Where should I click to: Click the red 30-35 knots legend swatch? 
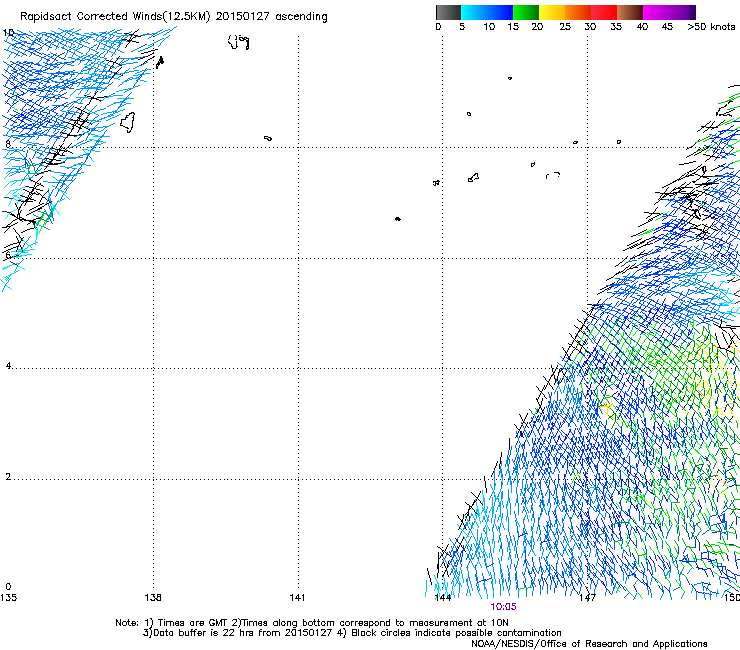pyautogui.click(x=604, y=12)
